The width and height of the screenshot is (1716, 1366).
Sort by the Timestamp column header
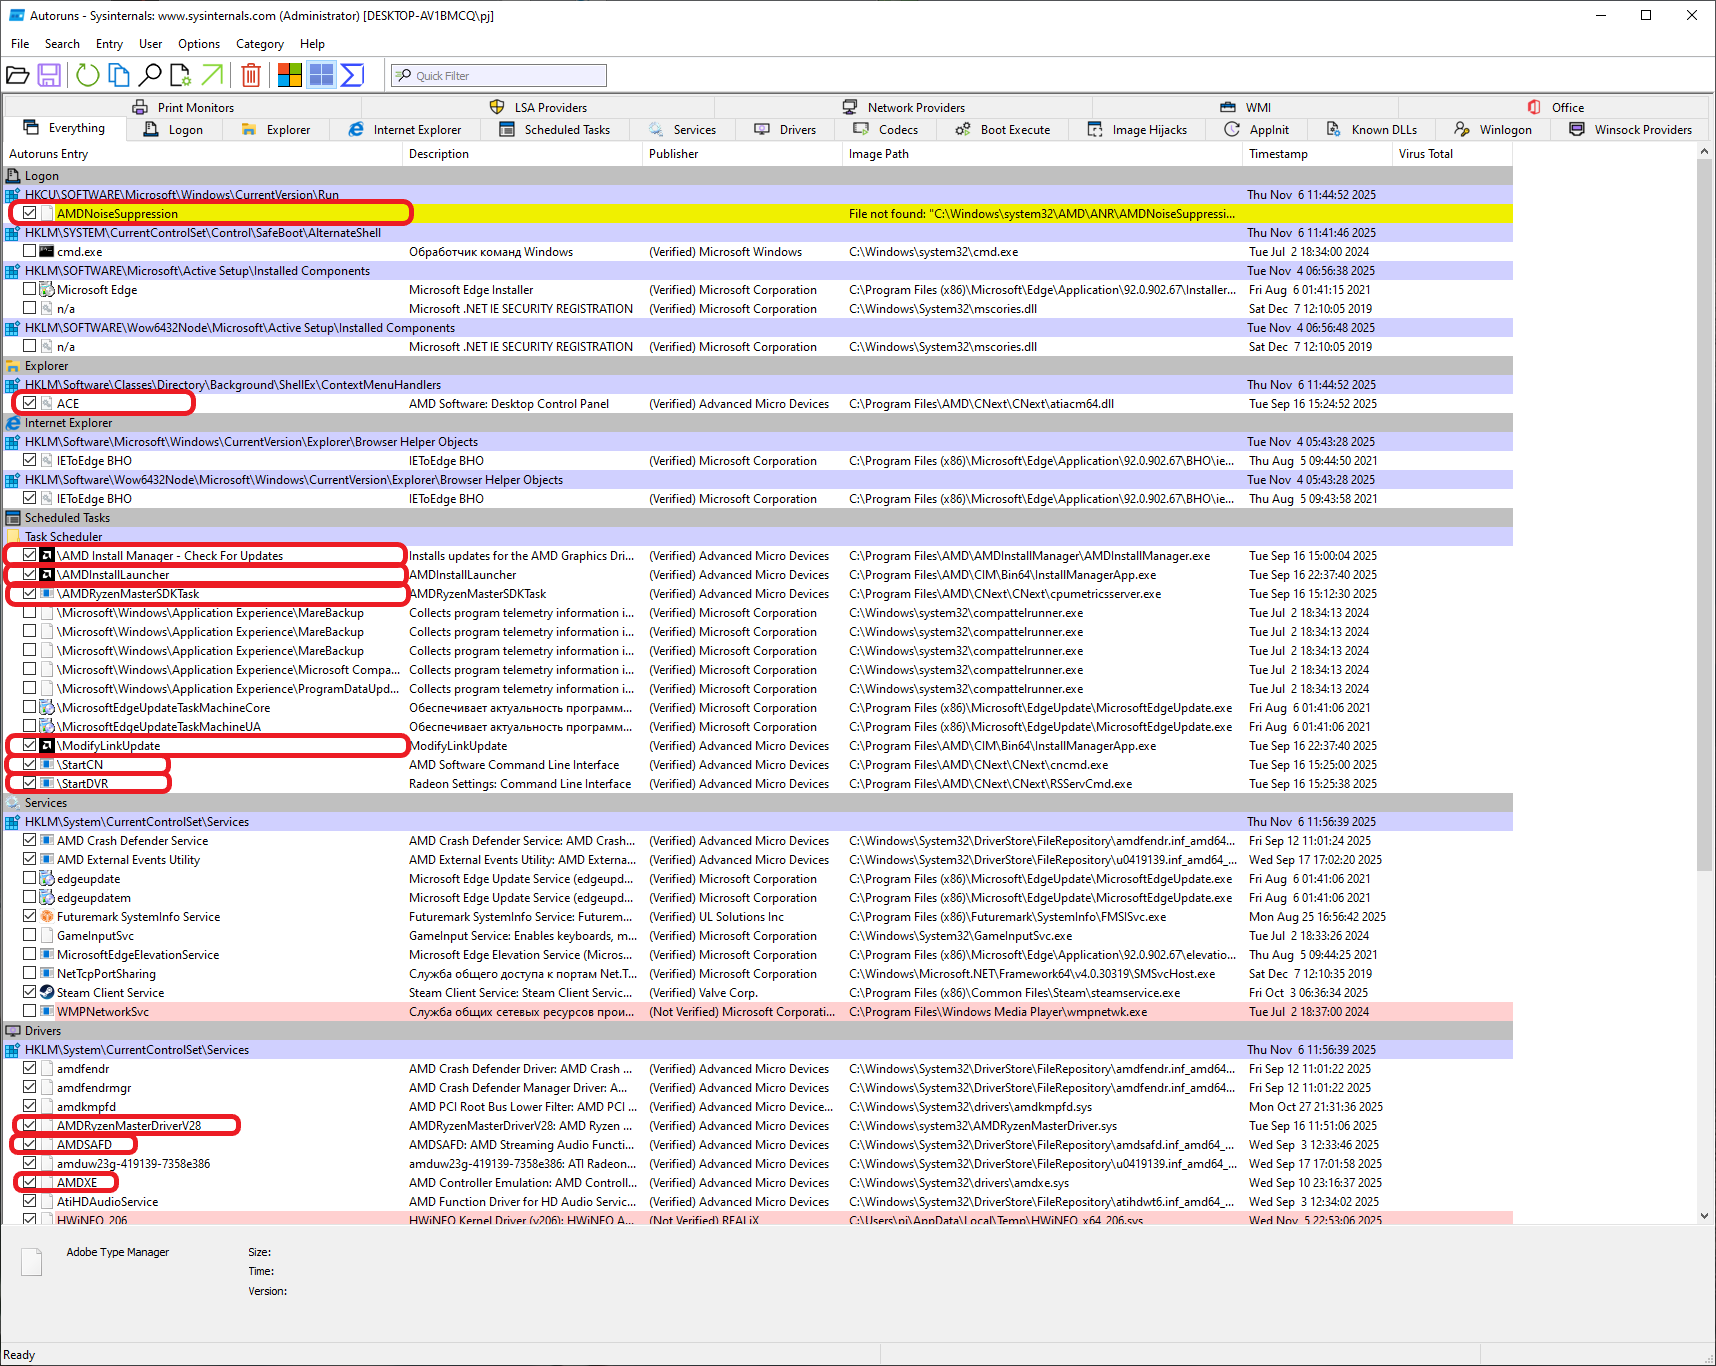click(x=1318, y=154)
